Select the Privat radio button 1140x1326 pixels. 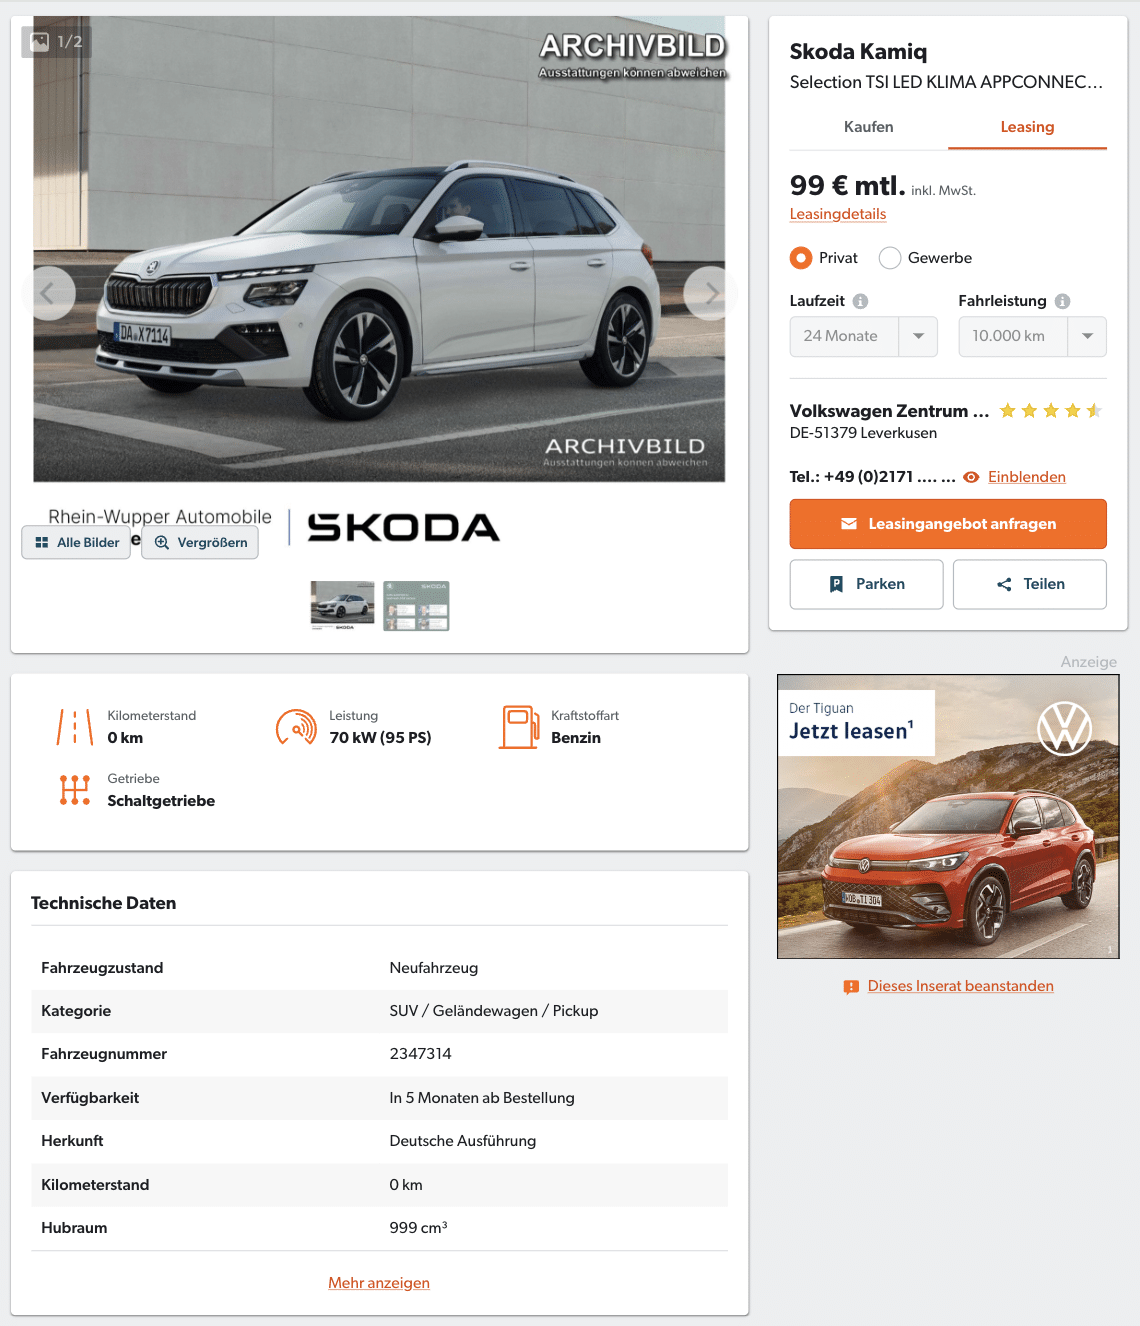tap(800, 258)
